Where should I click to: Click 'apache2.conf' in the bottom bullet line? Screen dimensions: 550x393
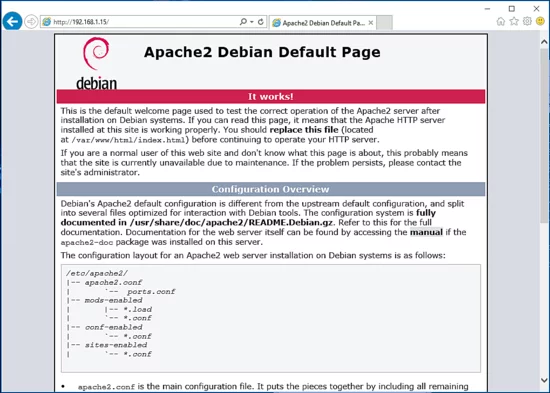coord(106,387)
